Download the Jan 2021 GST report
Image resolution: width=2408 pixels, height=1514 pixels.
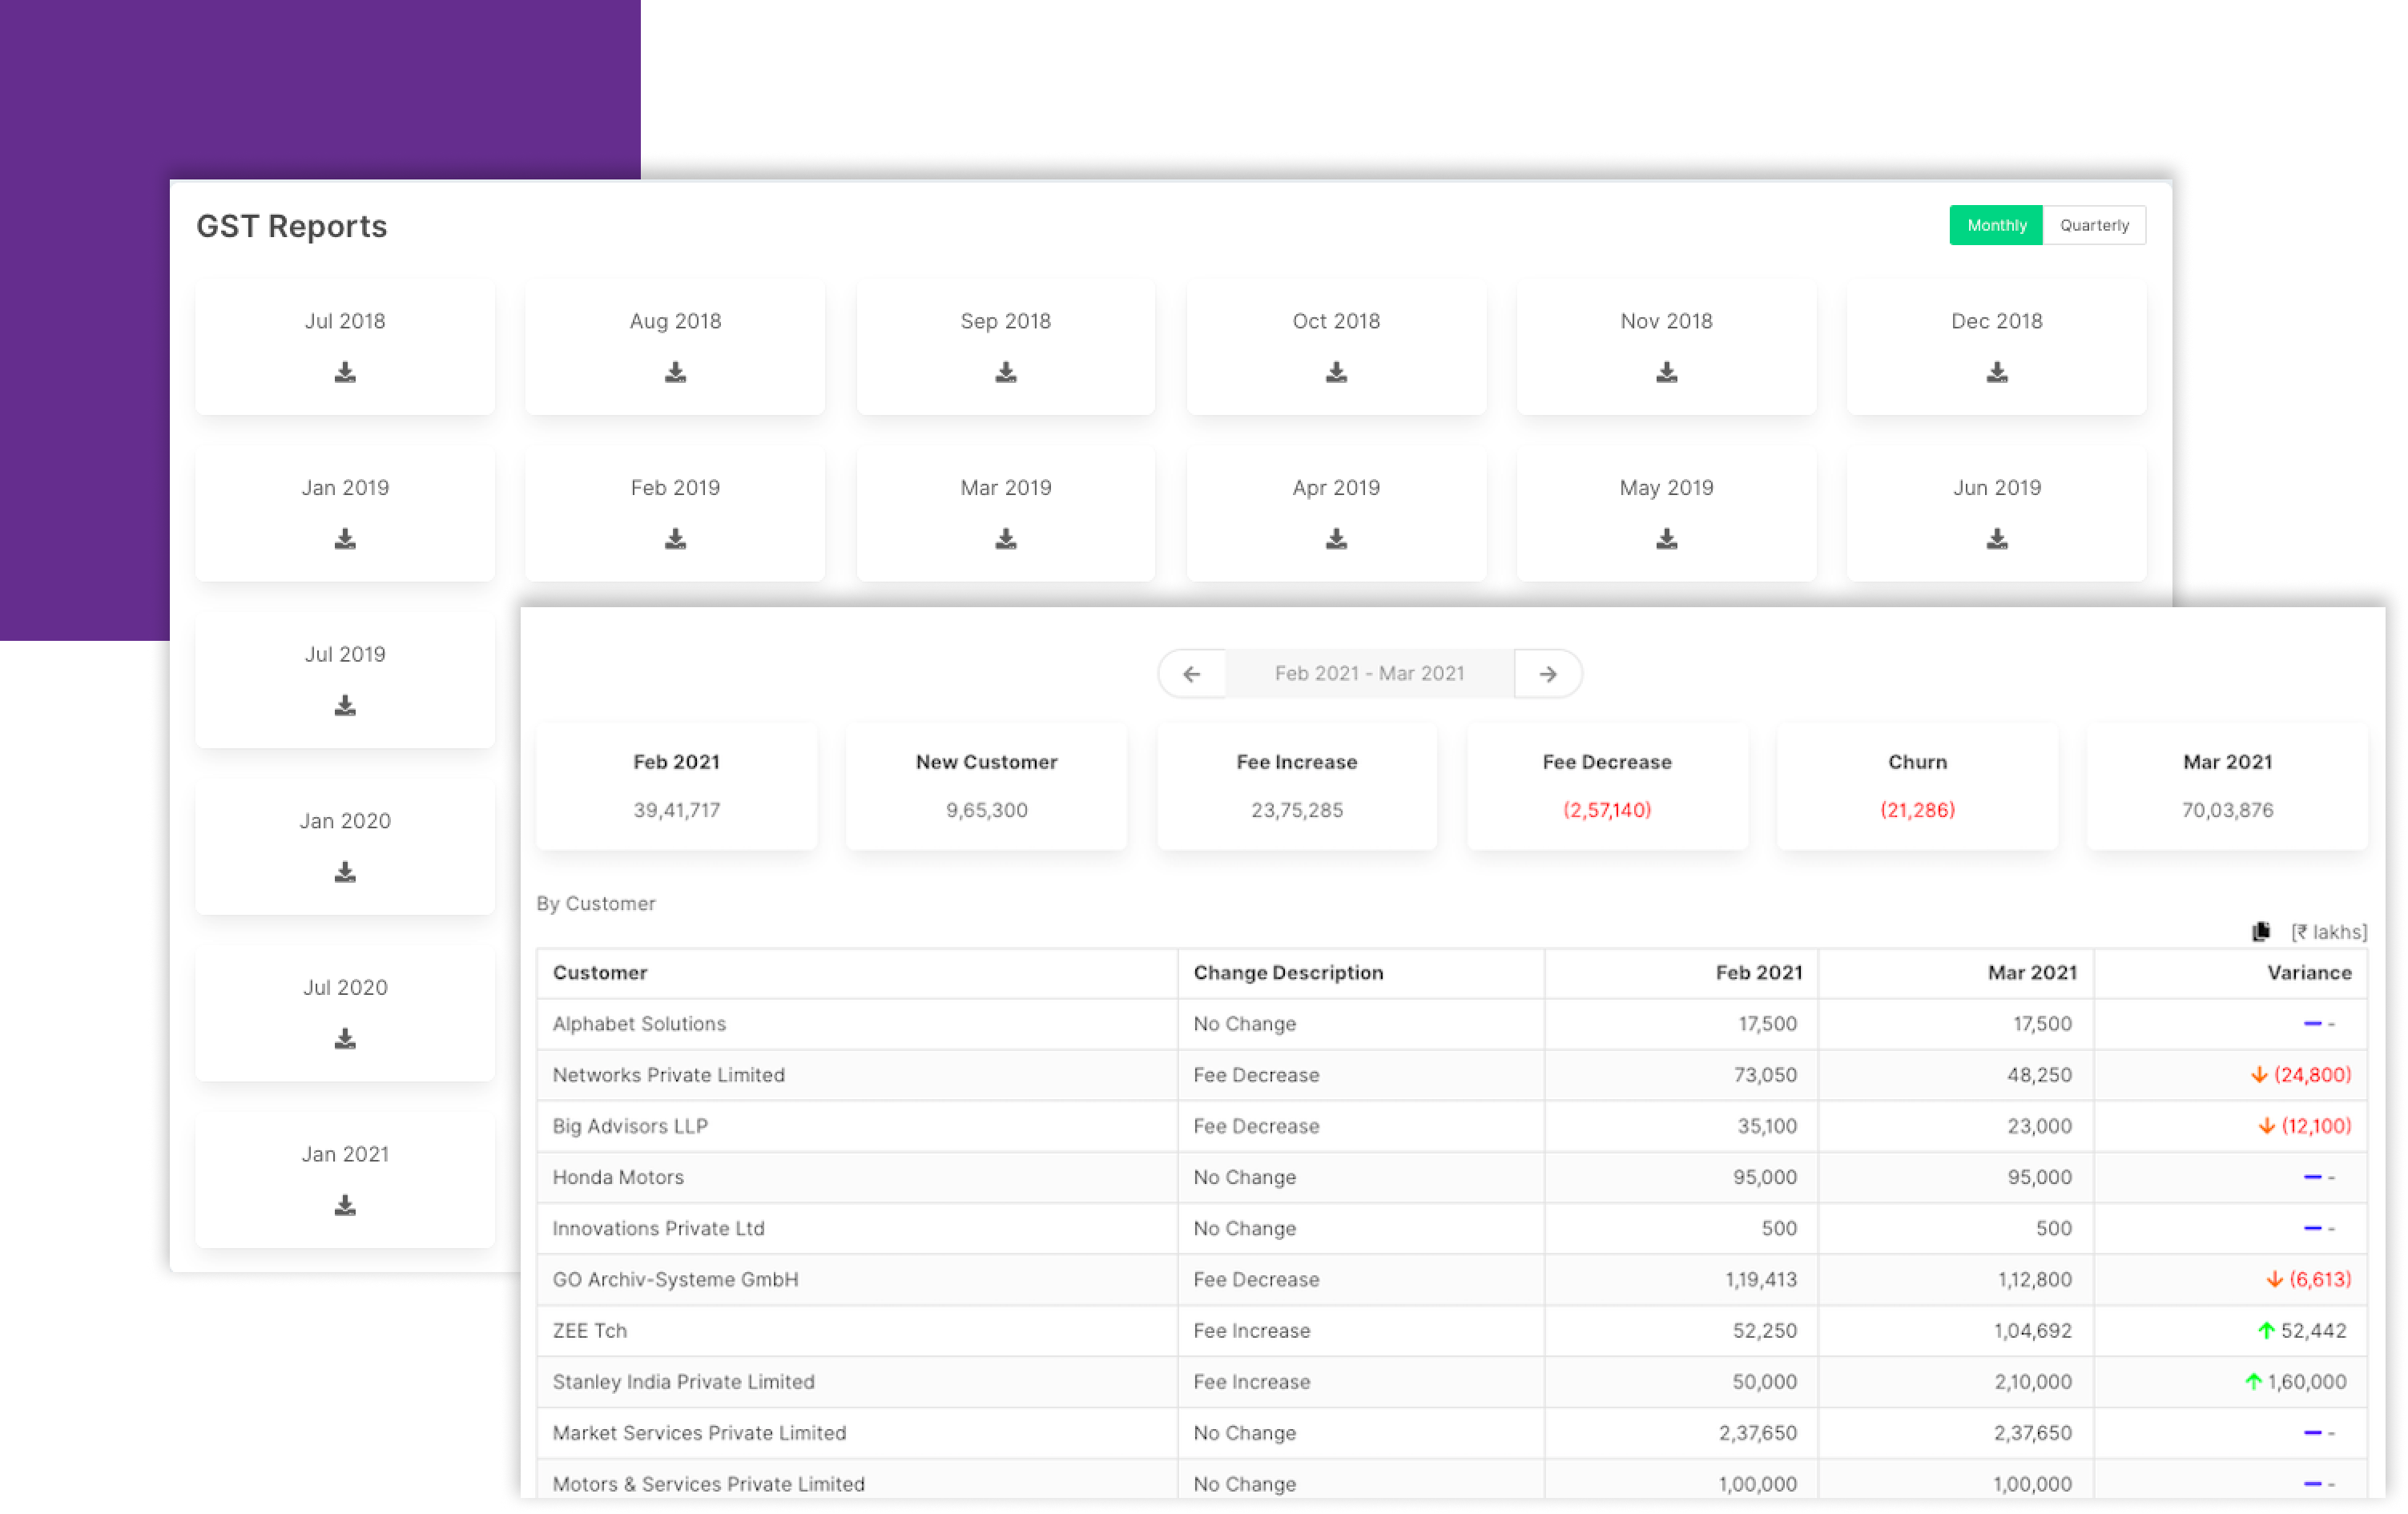coord(345,1206)
